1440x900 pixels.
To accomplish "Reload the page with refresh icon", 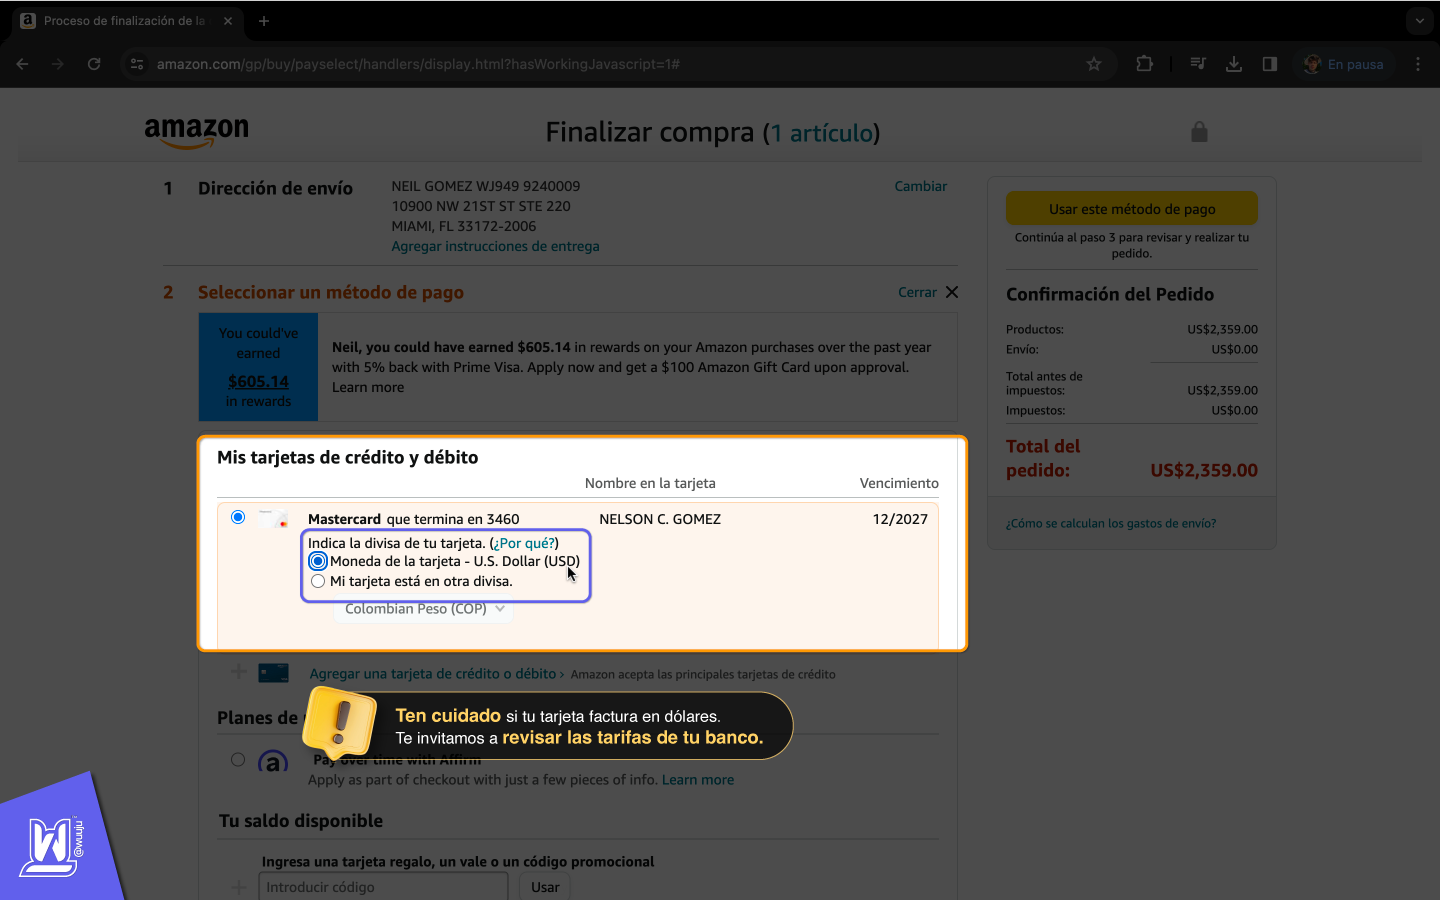I will point(94,64).
